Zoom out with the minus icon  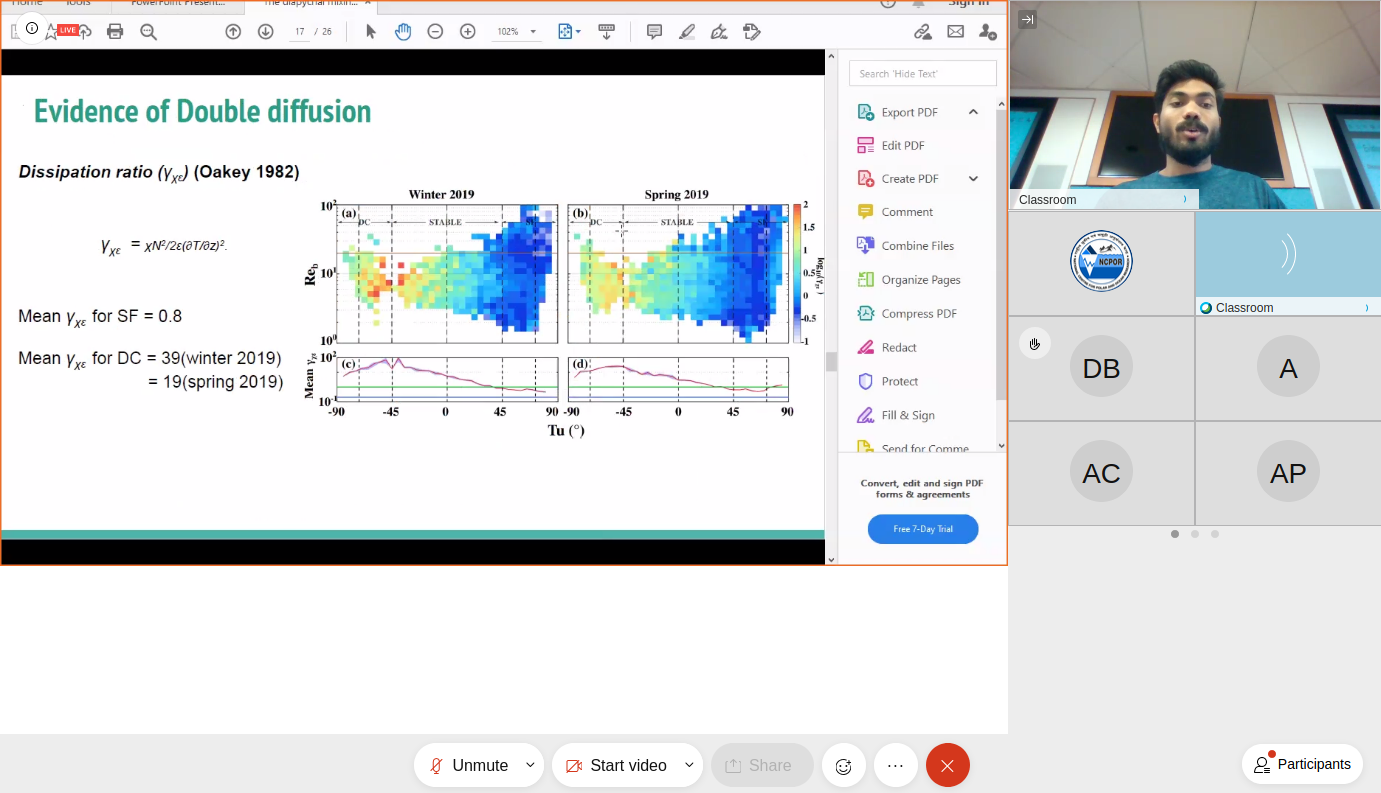click(435, 32)
